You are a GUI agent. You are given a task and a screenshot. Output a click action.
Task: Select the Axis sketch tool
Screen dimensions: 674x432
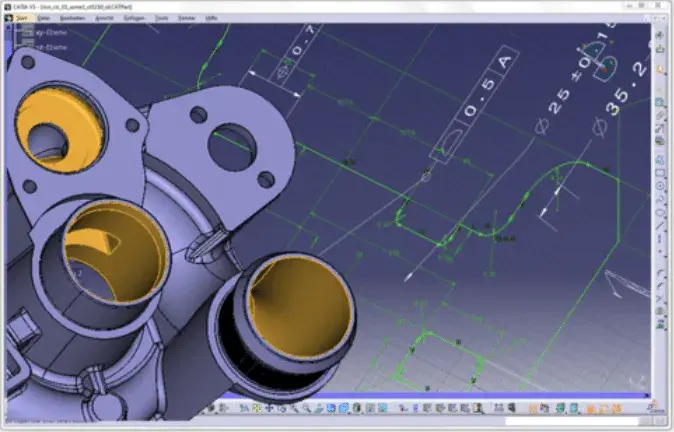[x=660, y=239]
